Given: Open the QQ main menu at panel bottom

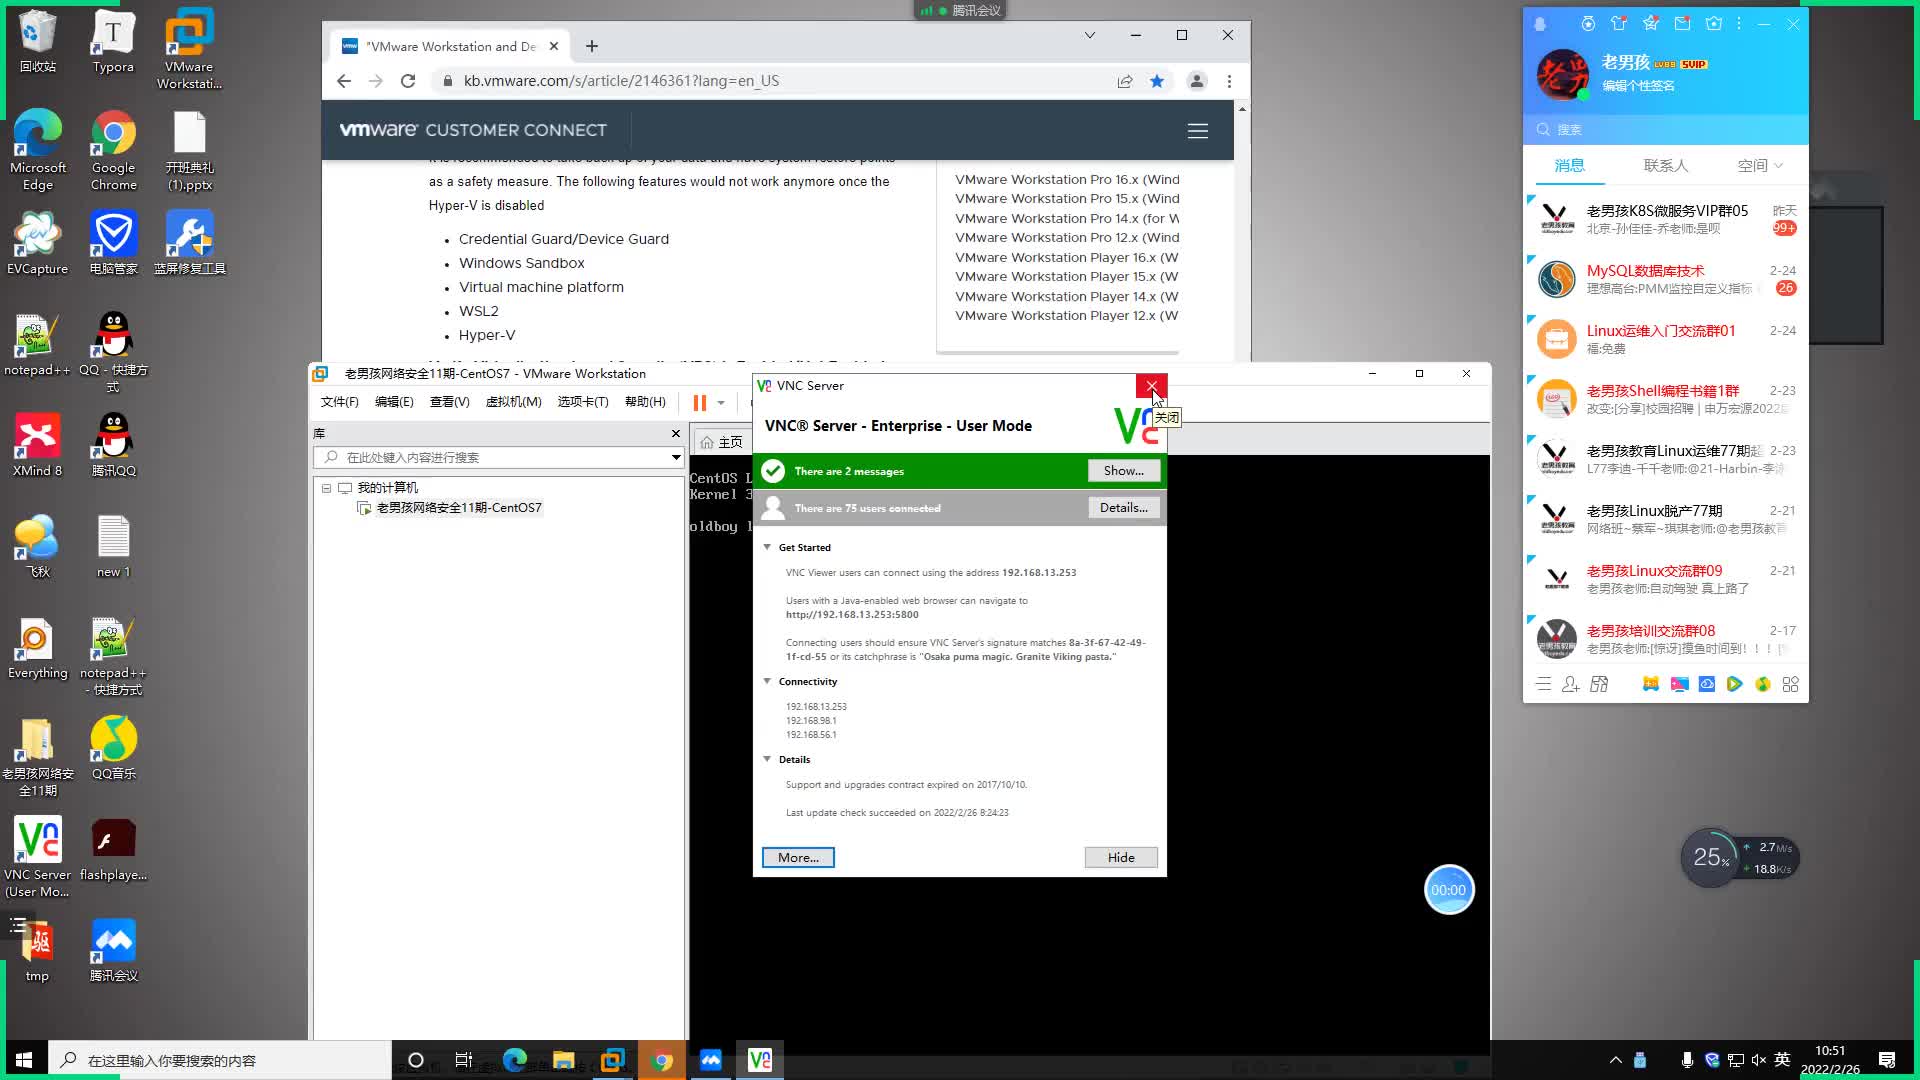Looking at the screenshot, I should tap(1543, 684).
